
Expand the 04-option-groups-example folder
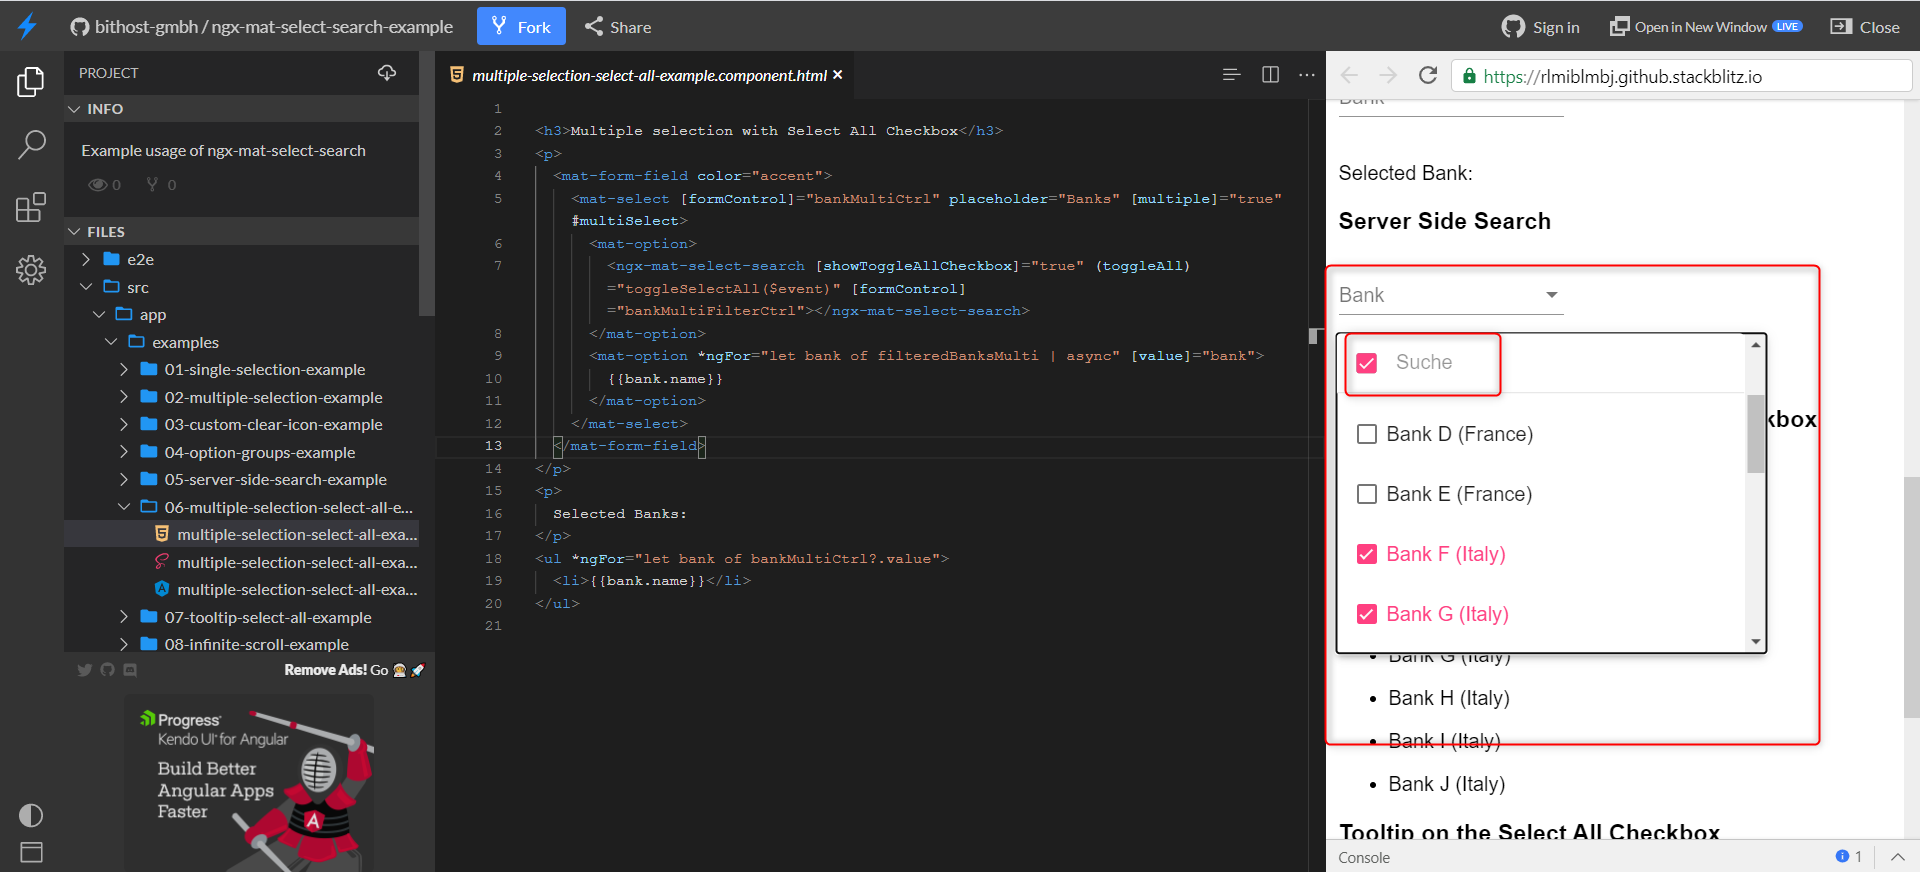124,452
